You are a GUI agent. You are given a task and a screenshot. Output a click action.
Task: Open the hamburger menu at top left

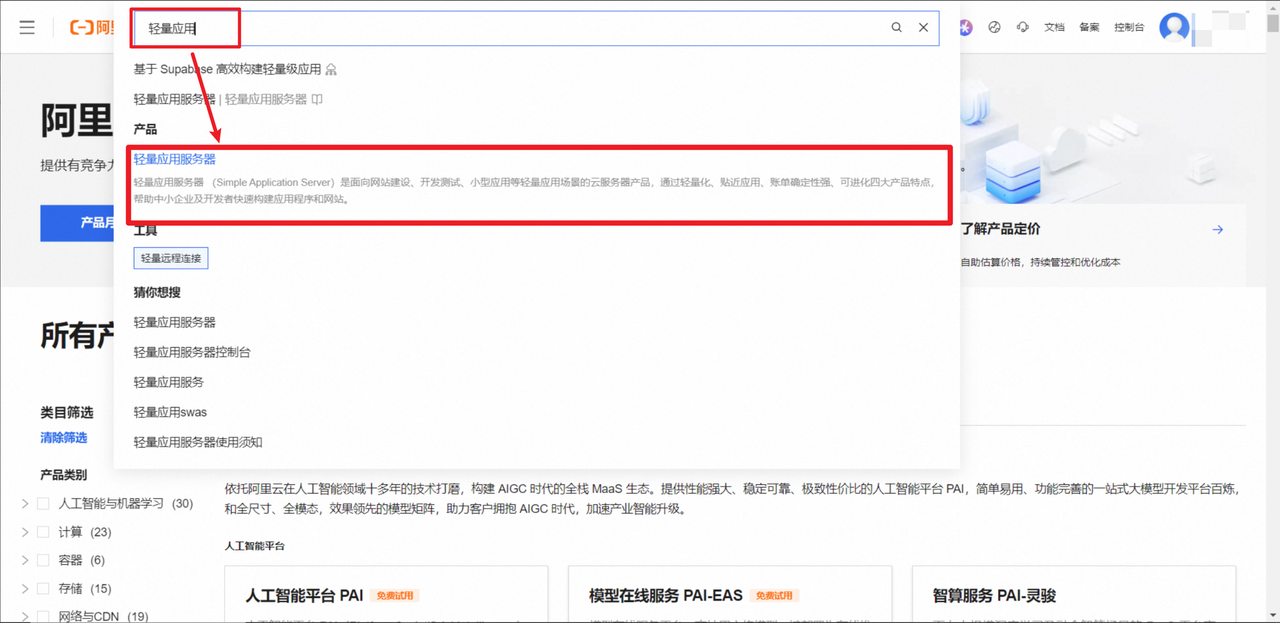point(27,27)
